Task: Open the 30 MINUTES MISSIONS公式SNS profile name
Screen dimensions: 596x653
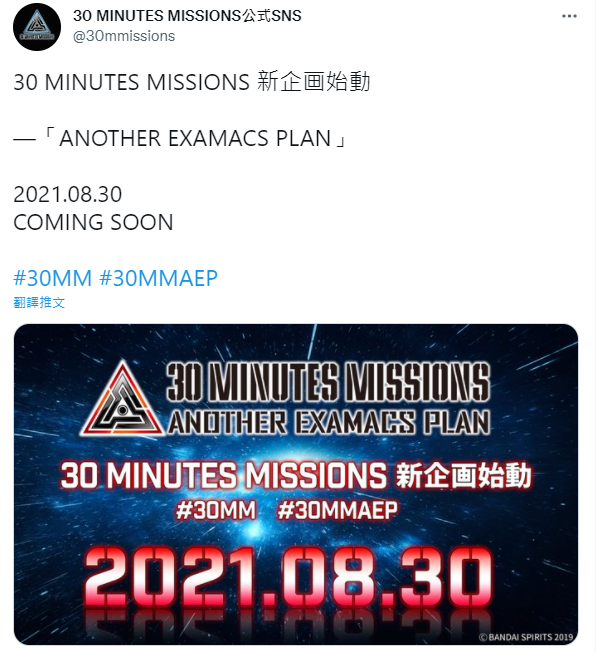Action: 187,16
